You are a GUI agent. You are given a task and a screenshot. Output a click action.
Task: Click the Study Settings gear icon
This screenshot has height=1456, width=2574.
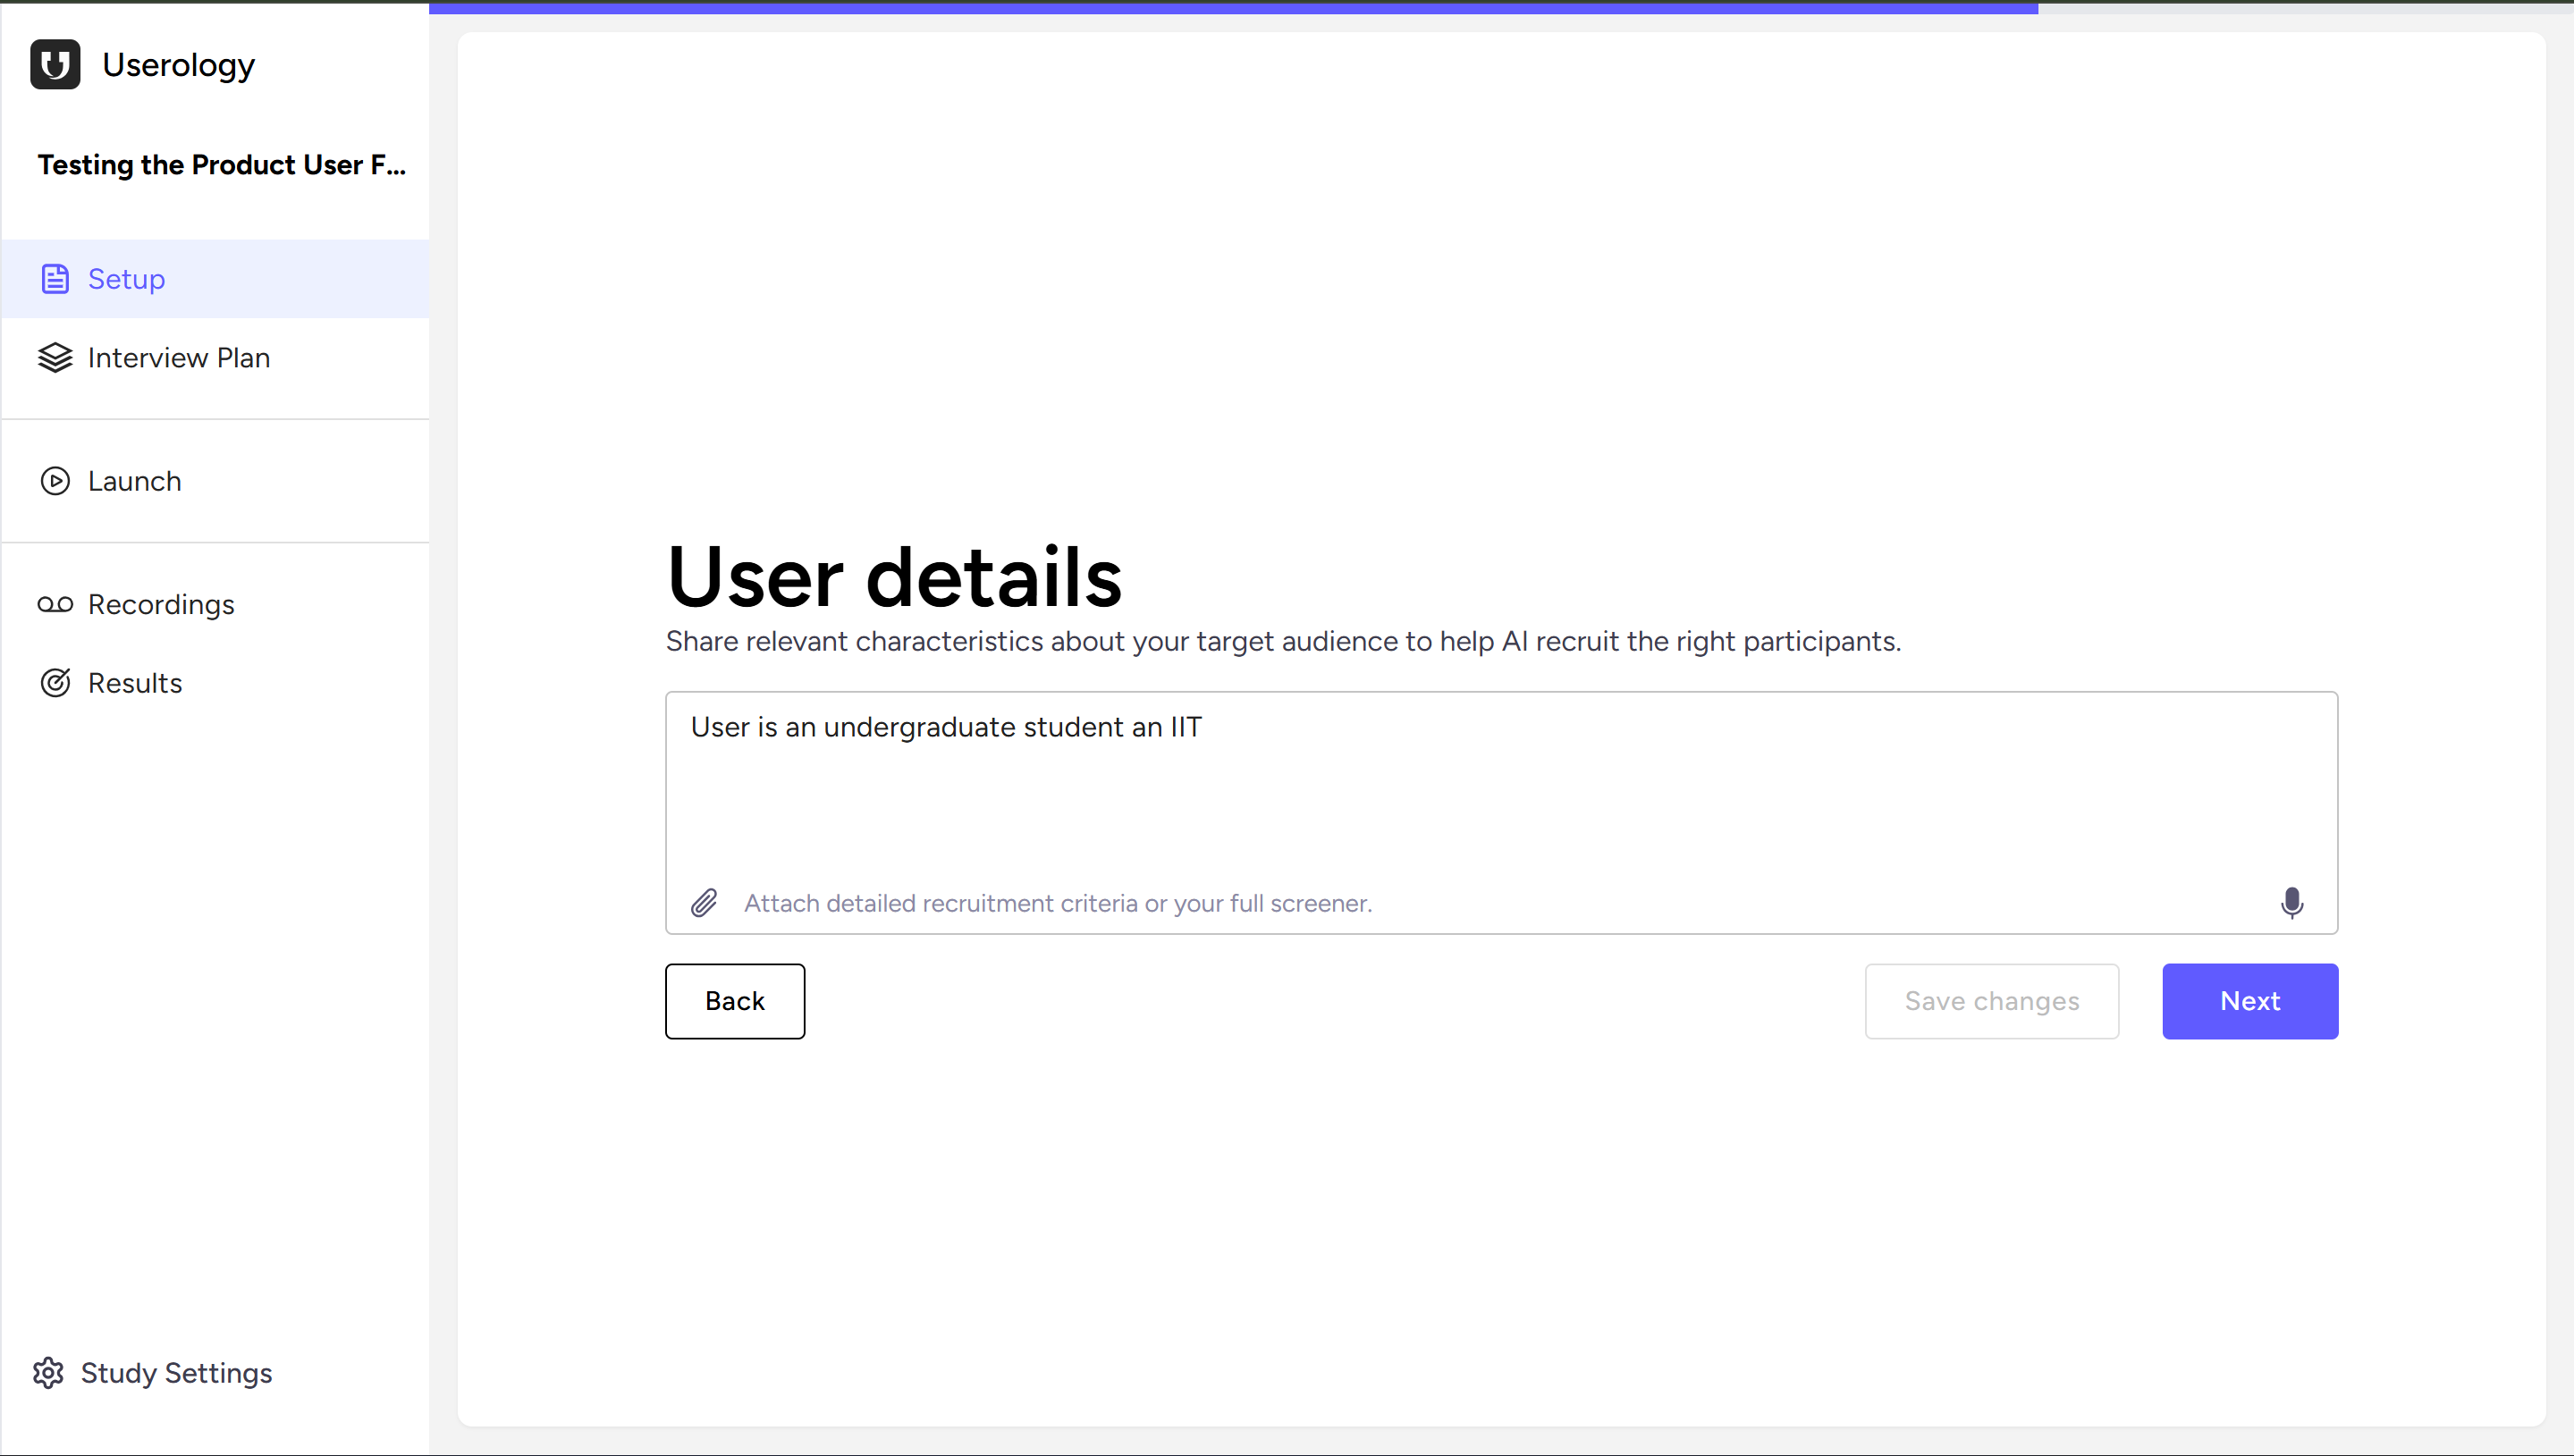coord(47,1373)
